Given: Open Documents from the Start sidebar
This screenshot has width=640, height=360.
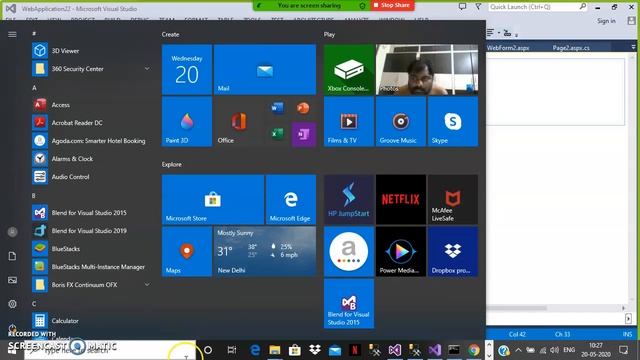Looking at the screenshot, I should [x=12, y=256].
